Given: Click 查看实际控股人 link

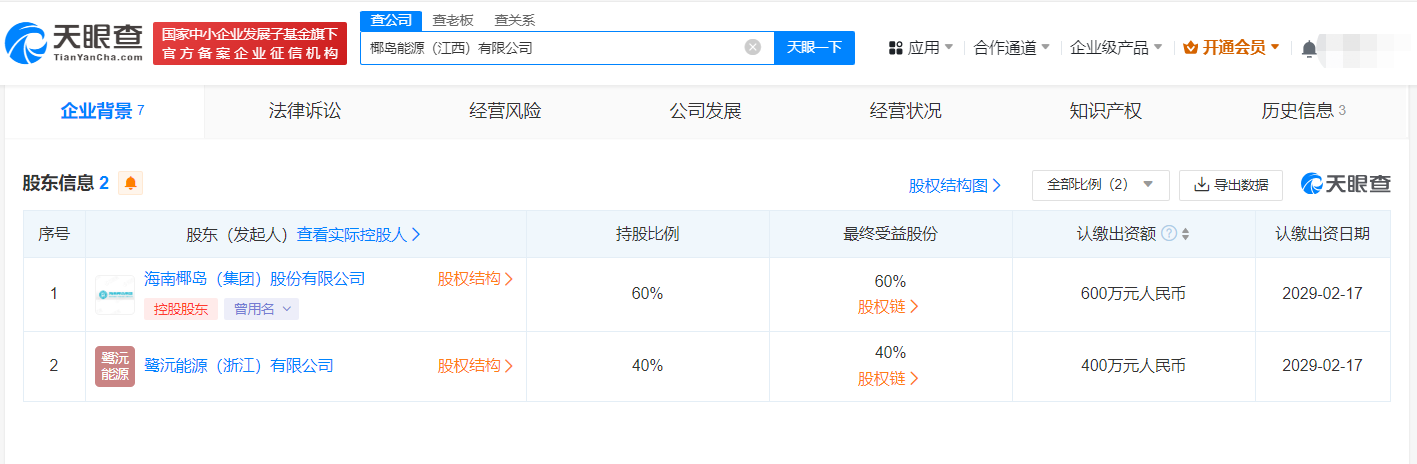Looking at the screenshot, I should (x=358, y=234).
